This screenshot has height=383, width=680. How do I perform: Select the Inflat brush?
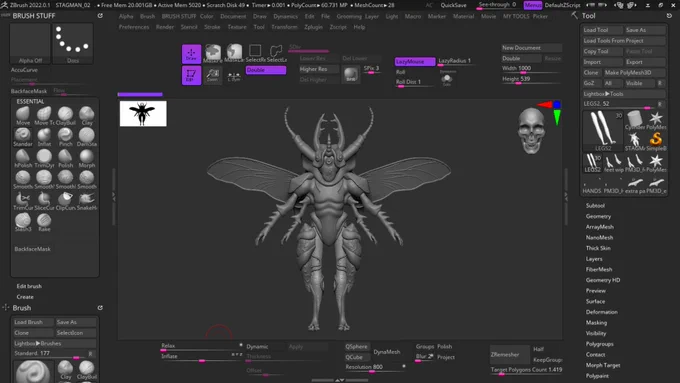pyautogui.click(x=44, y=137)
